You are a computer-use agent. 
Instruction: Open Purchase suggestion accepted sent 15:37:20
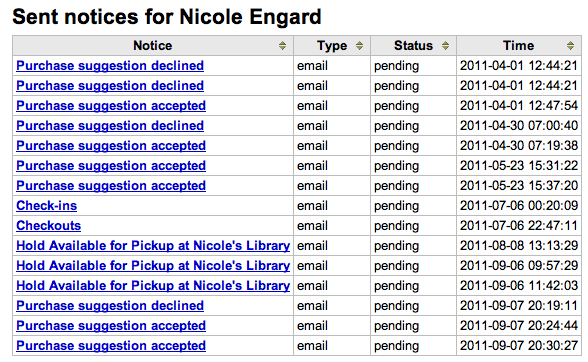[111, 186]
